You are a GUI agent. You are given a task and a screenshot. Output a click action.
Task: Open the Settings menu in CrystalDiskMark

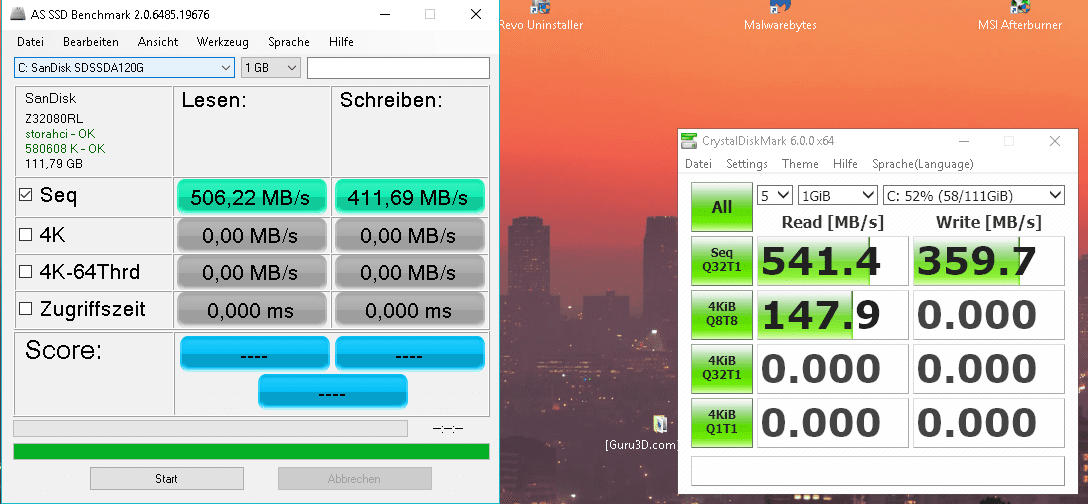(747, 164)
